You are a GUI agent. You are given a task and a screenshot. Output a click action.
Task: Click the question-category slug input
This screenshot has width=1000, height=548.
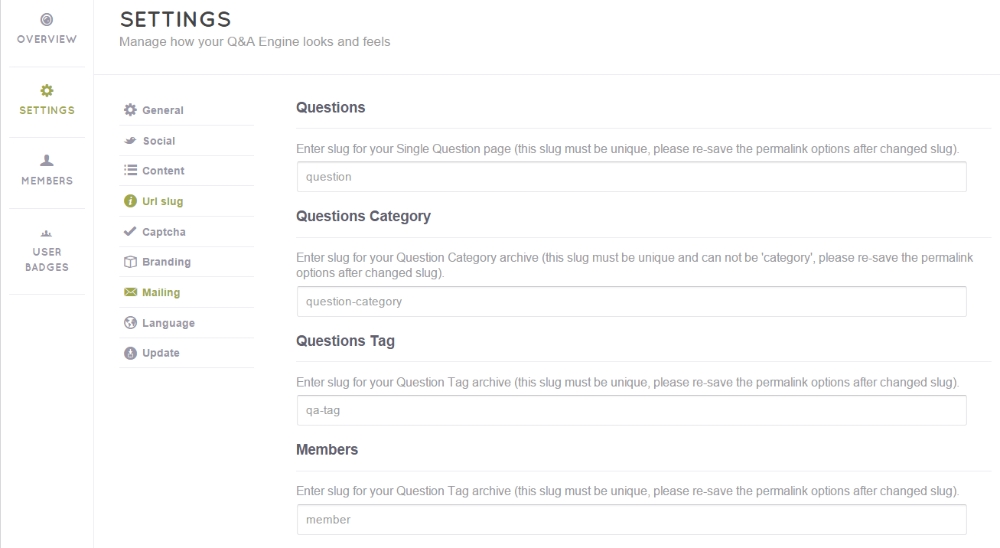tap(631, 301)
